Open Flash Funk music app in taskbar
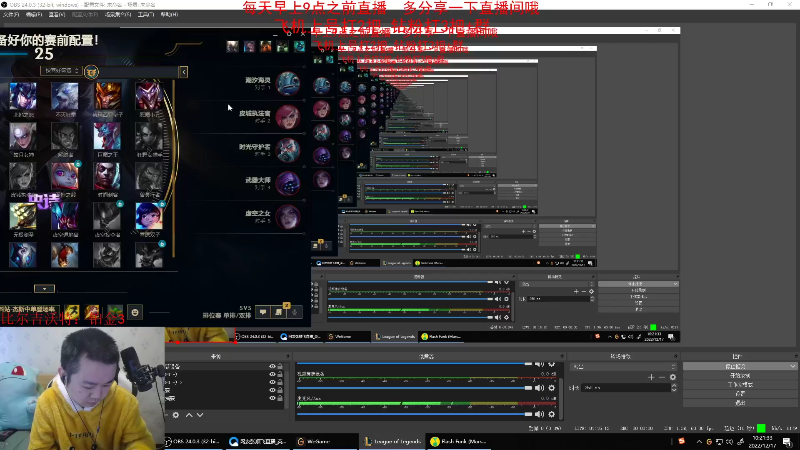Screen dimensions: 800x450 click(x=459, y=442)
